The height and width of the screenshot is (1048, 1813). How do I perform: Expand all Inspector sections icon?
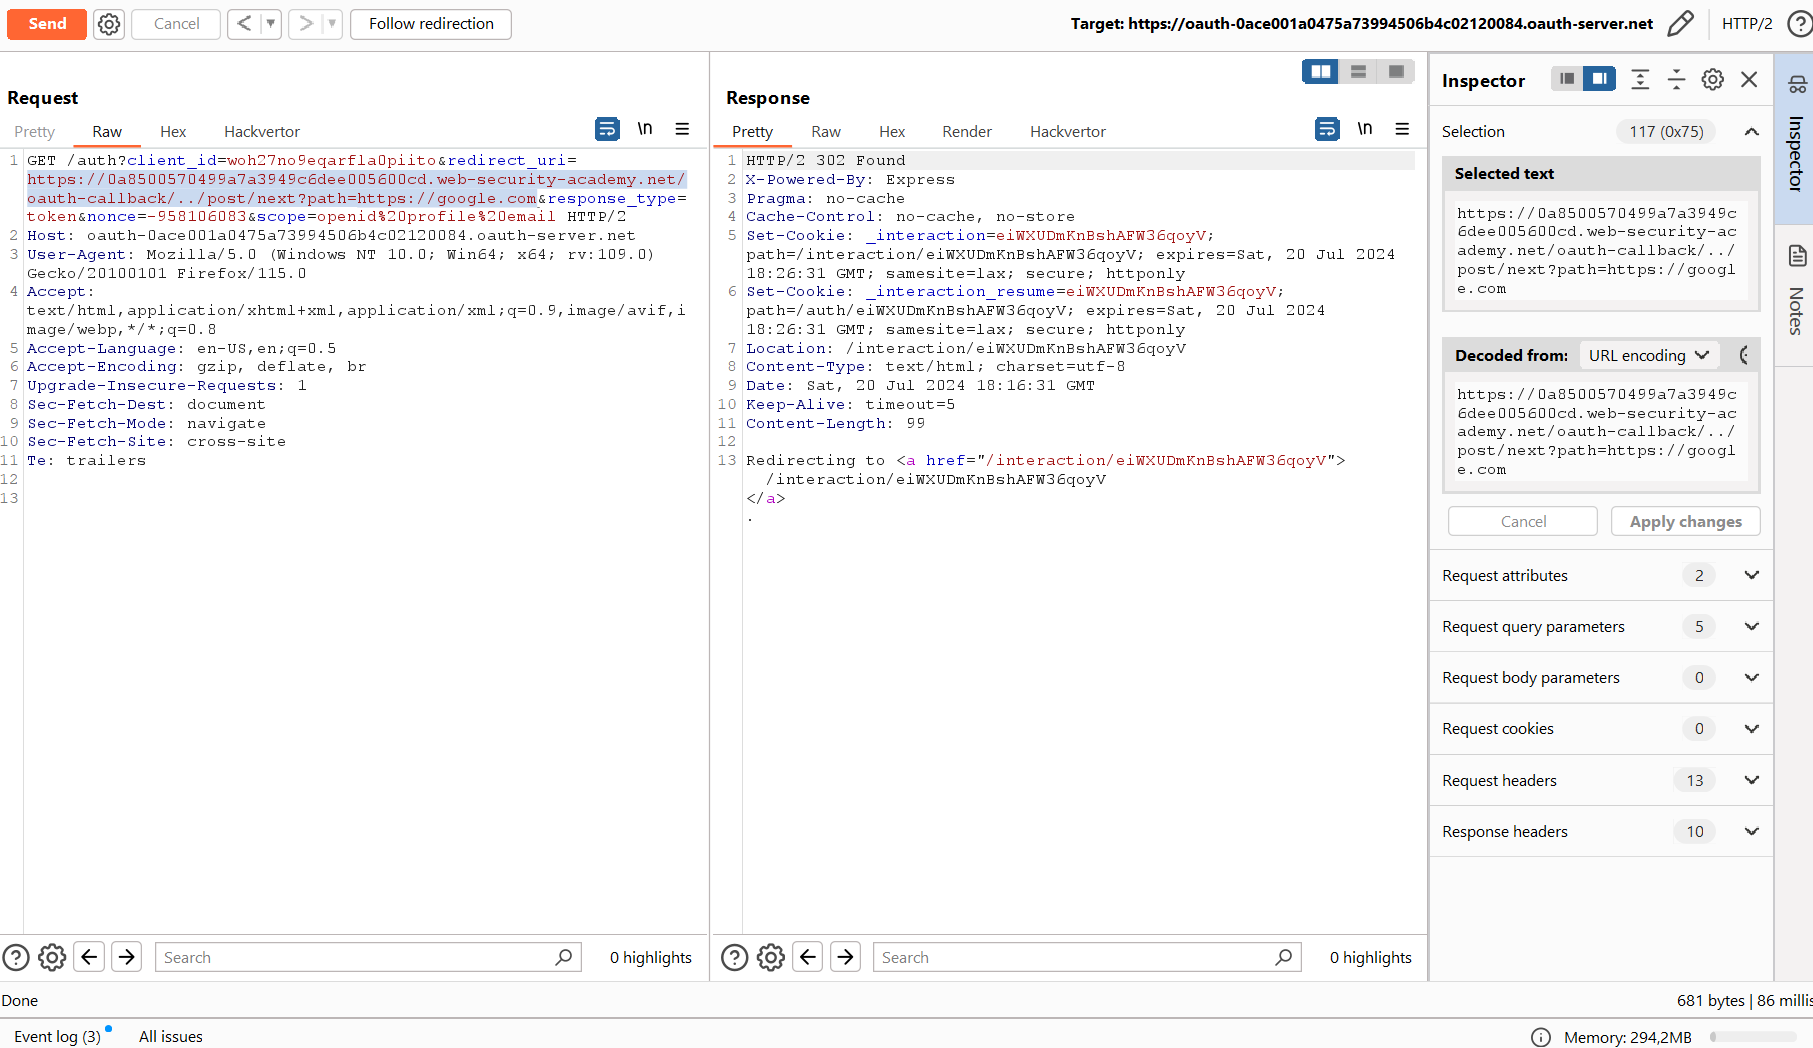coord(1640,80)
